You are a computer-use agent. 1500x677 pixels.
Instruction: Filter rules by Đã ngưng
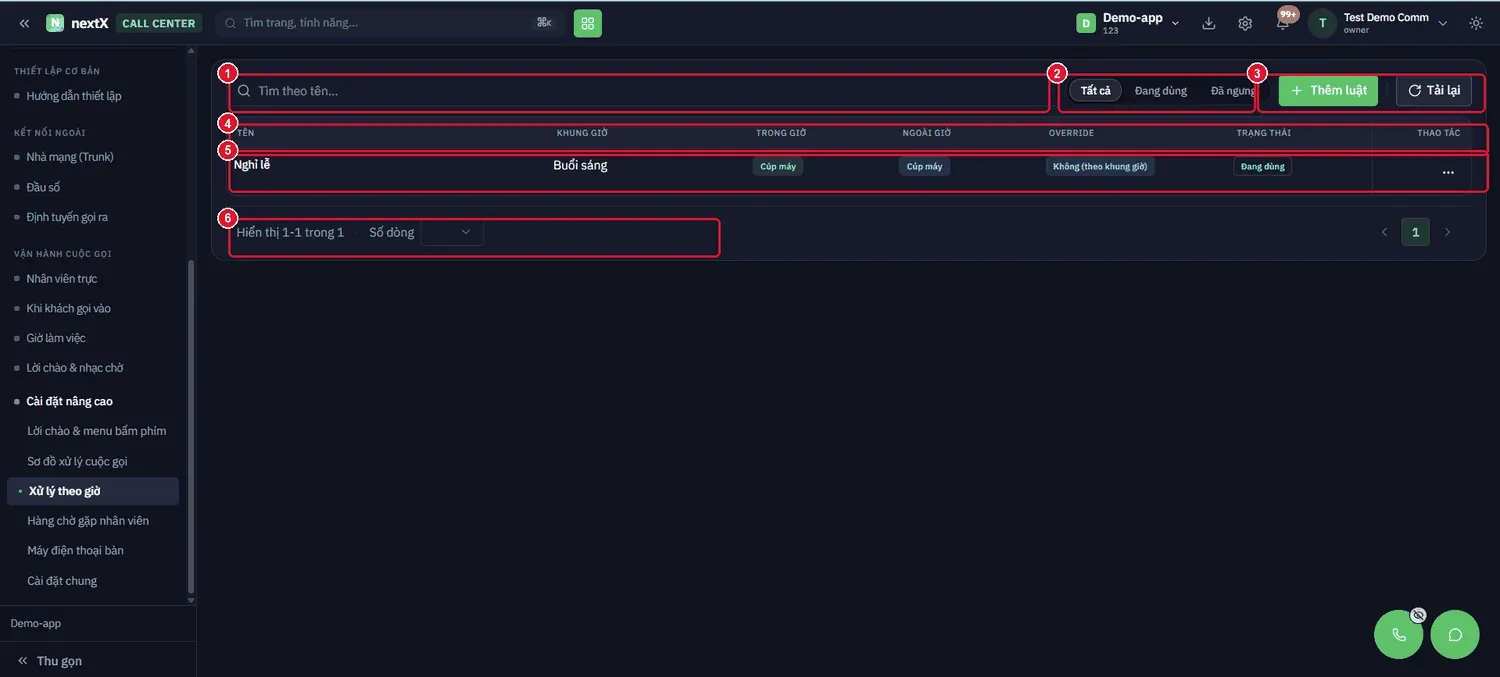tap(1233, 91)
